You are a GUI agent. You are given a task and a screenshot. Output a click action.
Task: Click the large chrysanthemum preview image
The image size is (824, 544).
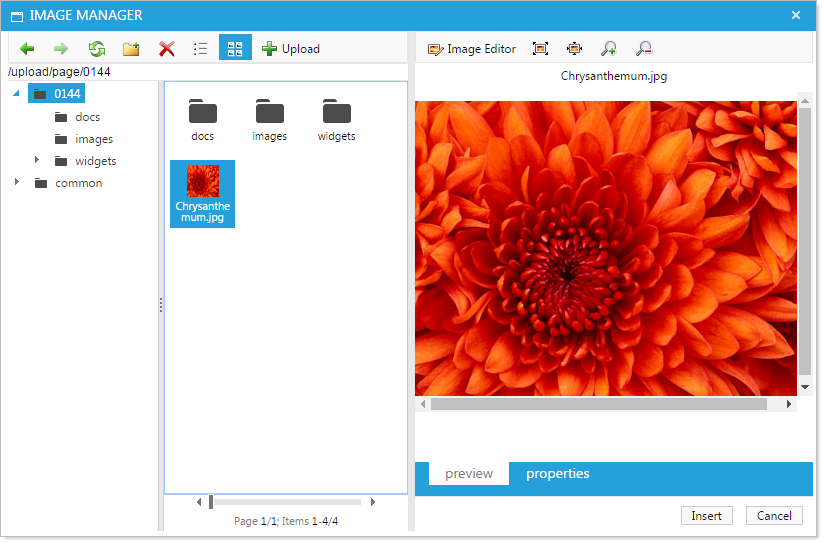(x=605, y=248)
